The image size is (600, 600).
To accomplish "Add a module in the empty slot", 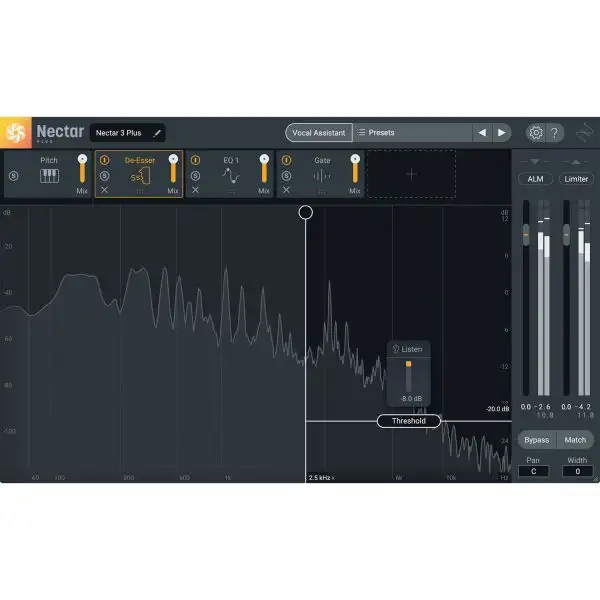I will [x=411, y=174].
